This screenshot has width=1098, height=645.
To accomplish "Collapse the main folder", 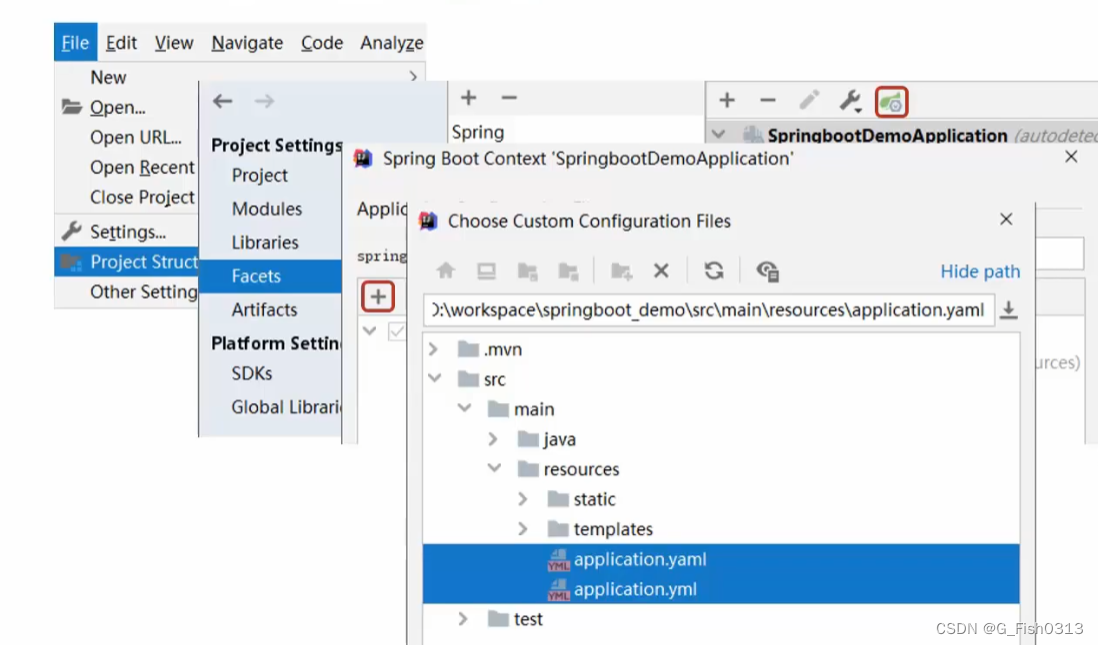I will click(464, 408).
